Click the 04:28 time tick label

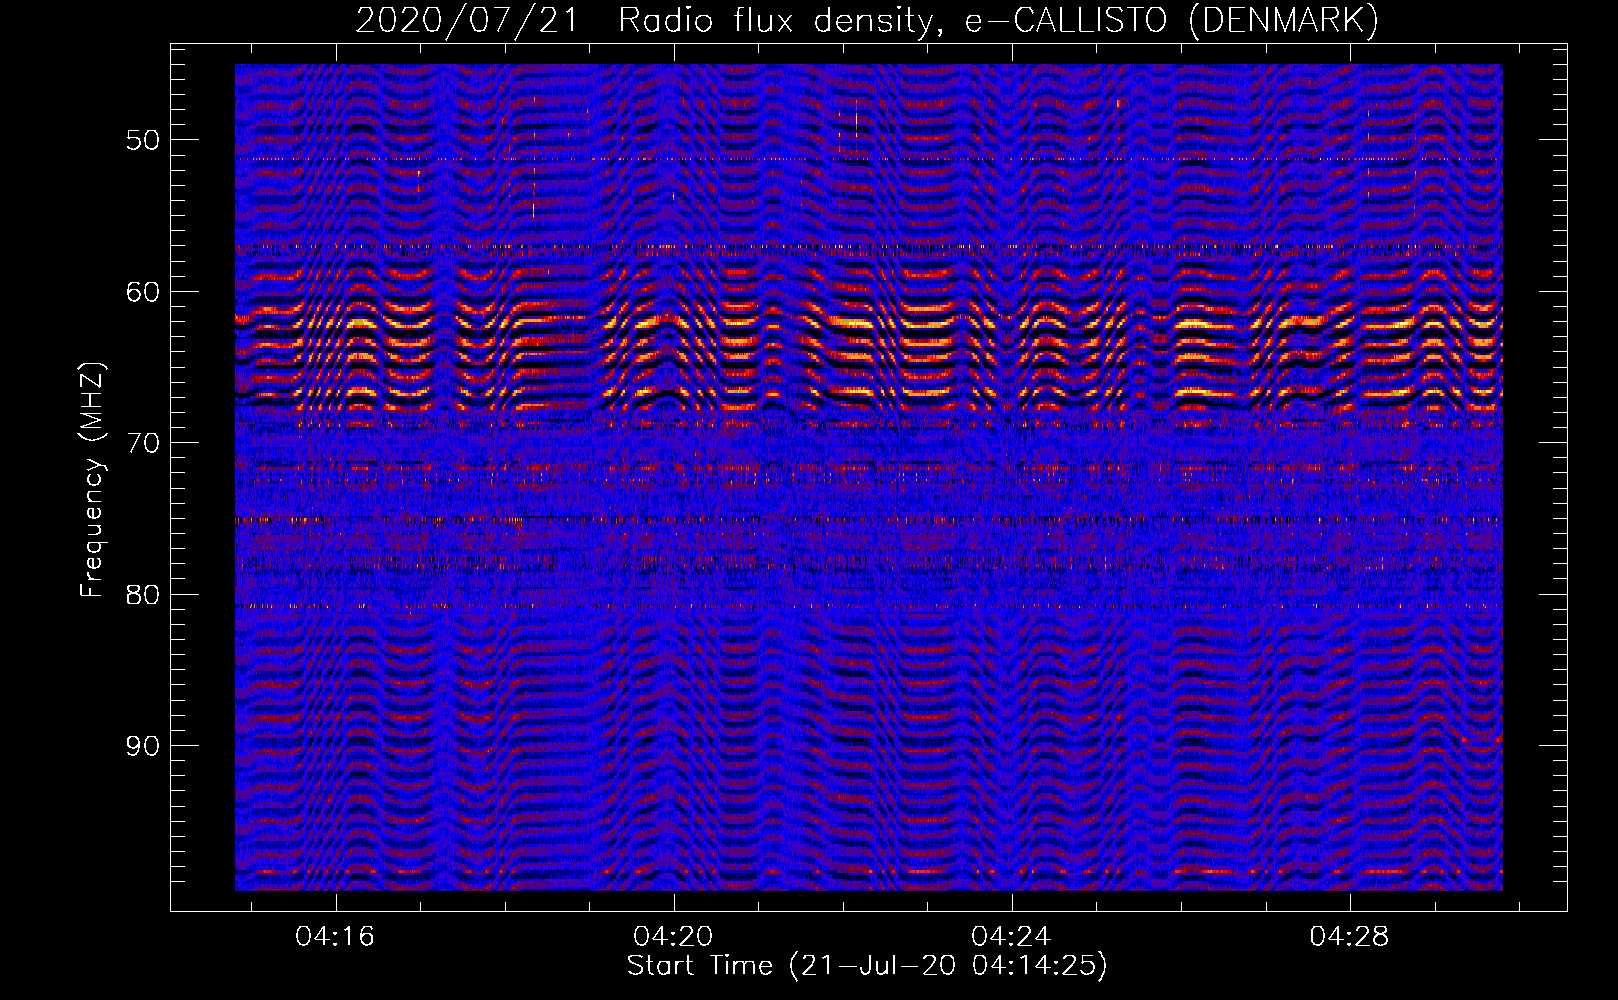click(1350, 936)
